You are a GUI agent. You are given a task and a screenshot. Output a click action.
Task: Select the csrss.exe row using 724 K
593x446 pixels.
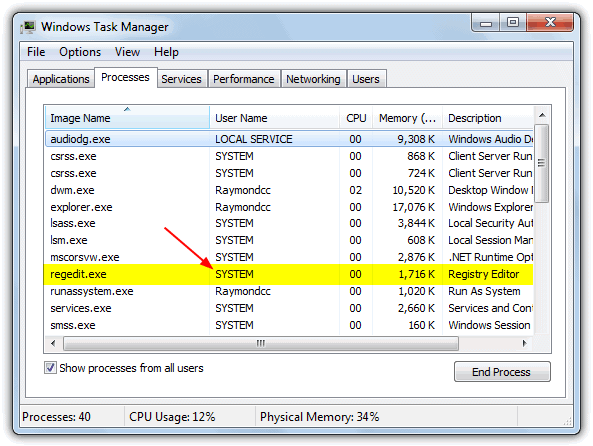tap(289, 173)
